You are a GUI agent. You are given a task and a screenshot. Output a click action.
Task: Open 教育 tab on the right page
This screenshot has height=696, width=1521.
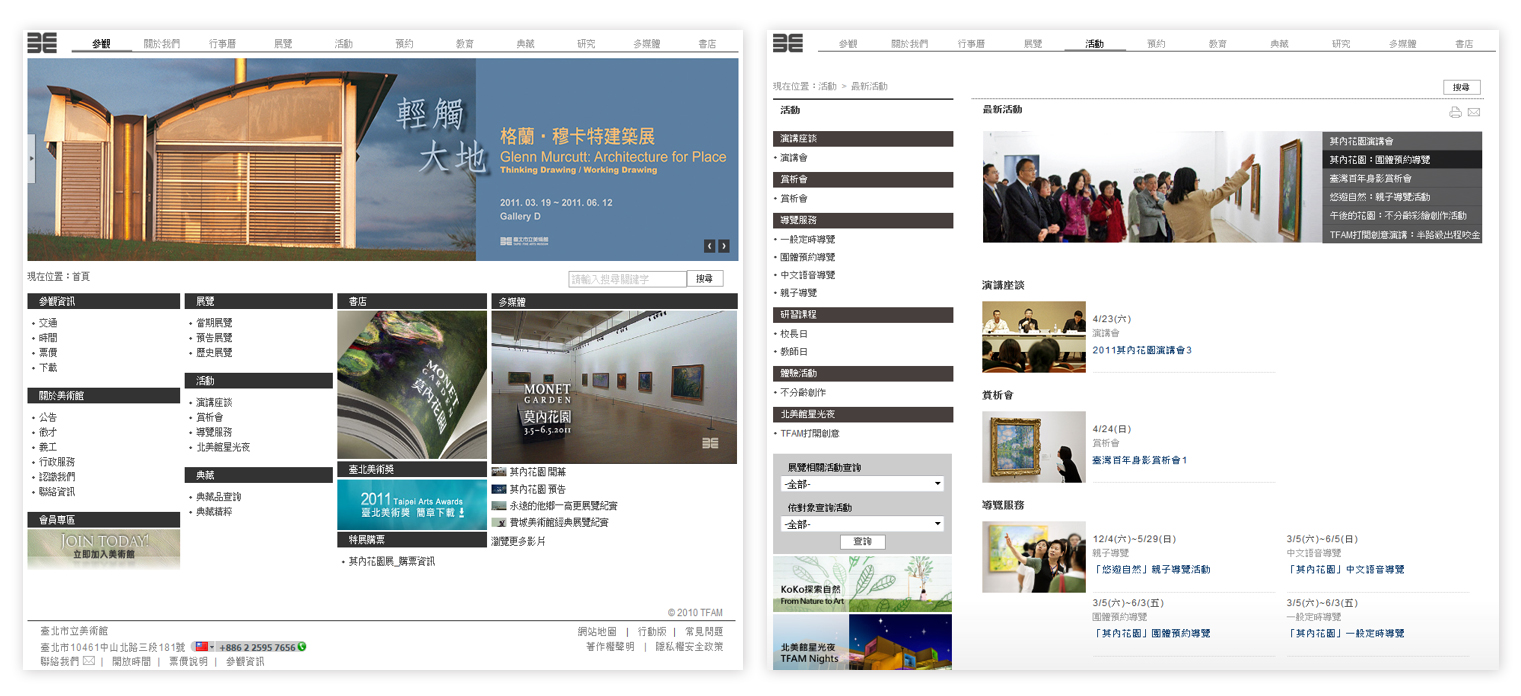(x=1217, y=44)
